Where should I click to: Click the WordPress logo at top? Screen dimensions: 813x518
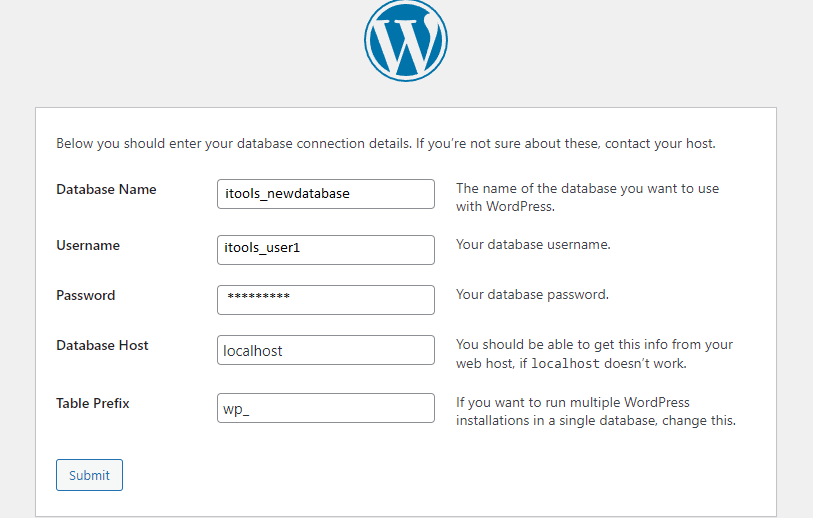(405, 40)
